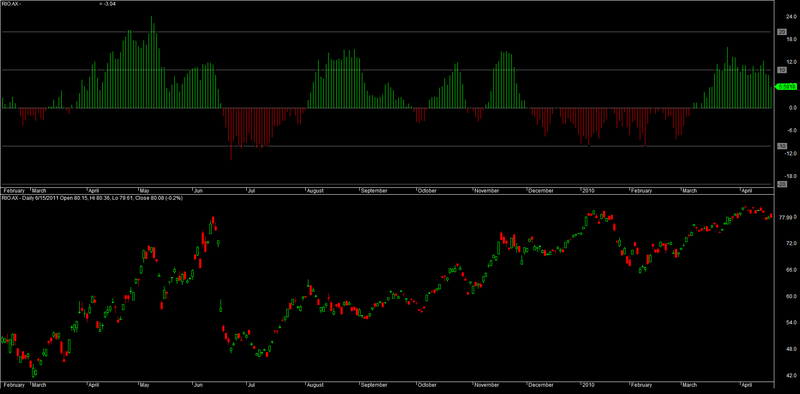
Task: Click August on the price chart time axis
Action: click(316, 384)
